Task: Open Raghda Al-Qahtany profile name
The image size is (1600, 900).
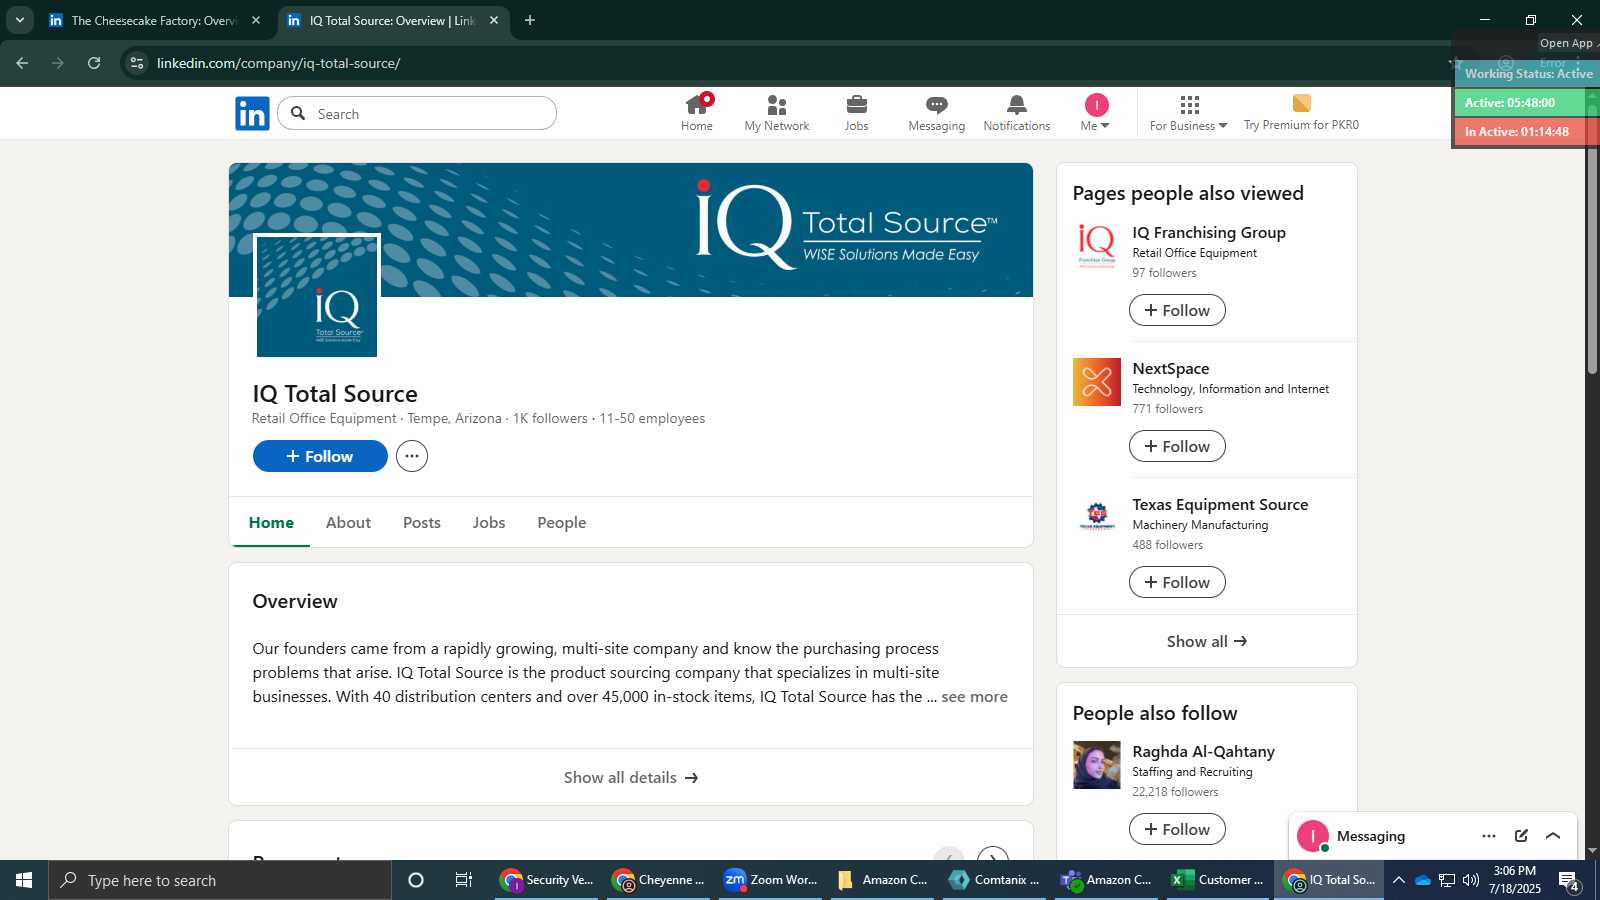Action: point(1203,751)
